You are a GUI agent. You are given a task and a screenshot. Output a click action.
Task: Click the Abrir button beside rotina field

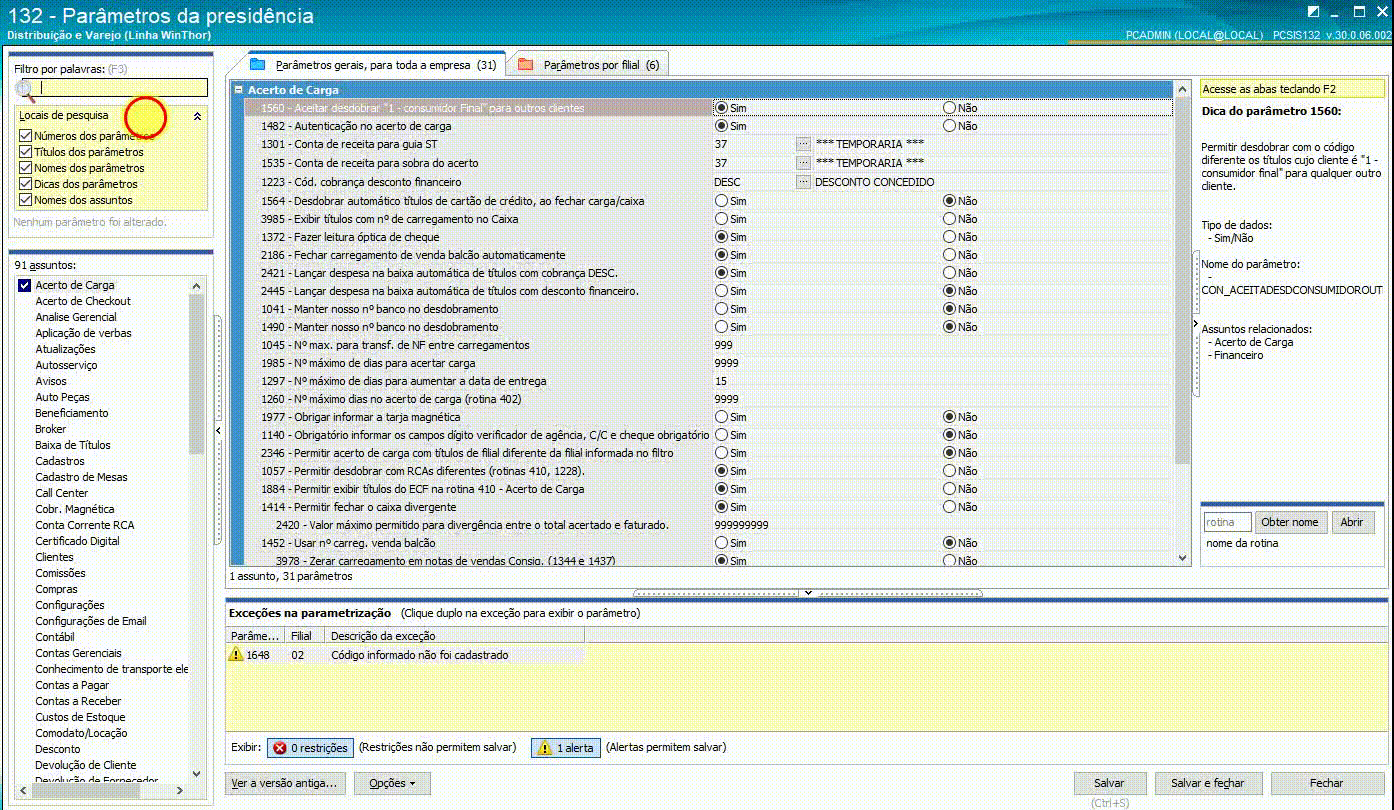pyautogui.click(x=1352, y=522)
